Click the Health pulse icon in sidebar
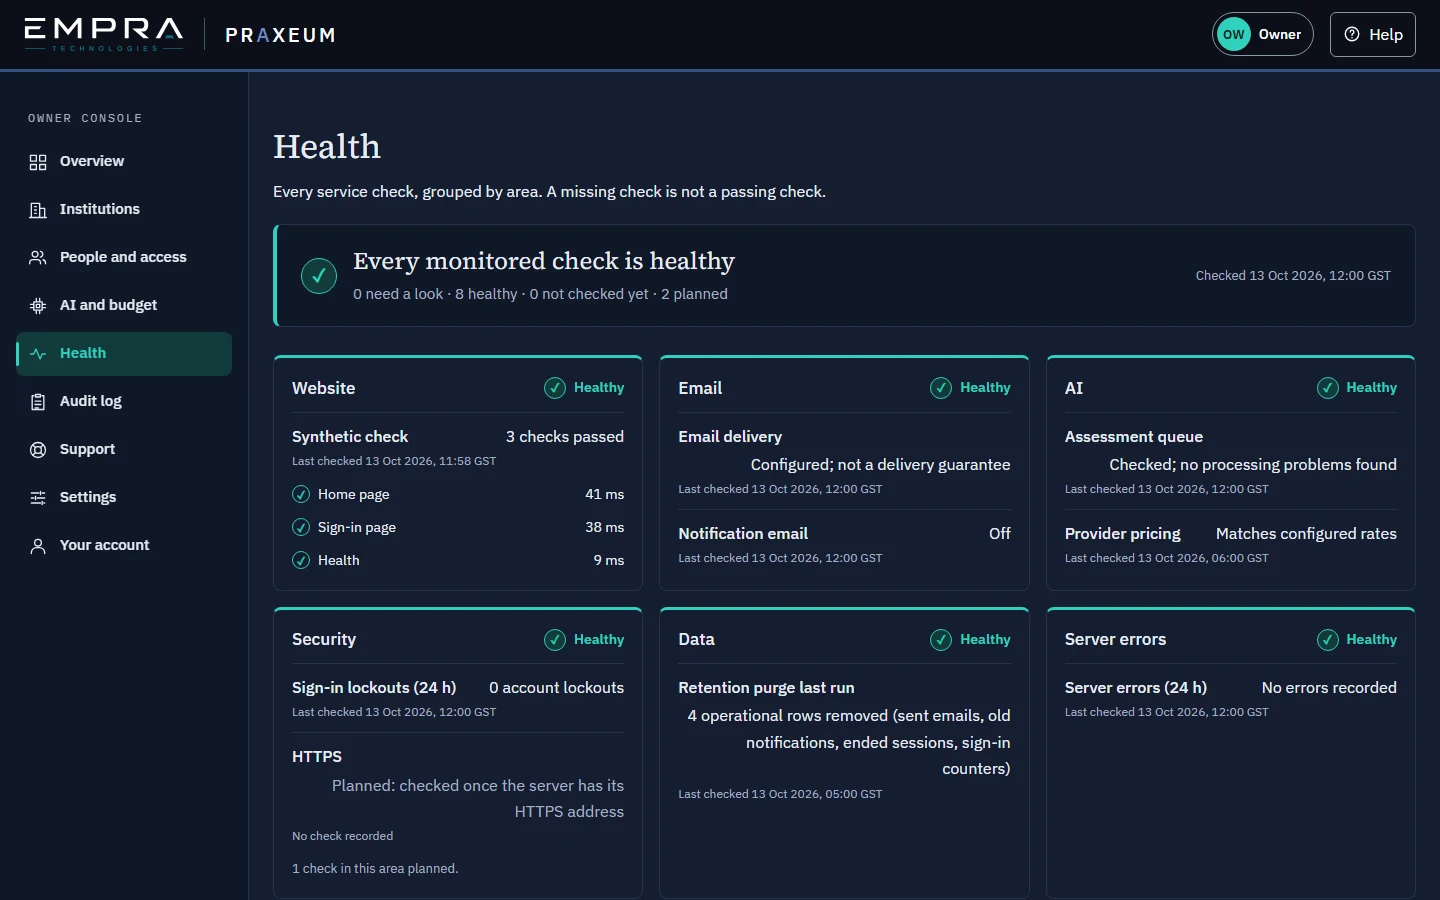This screenshot has width=1440, height=900. [x=38, y=354]
